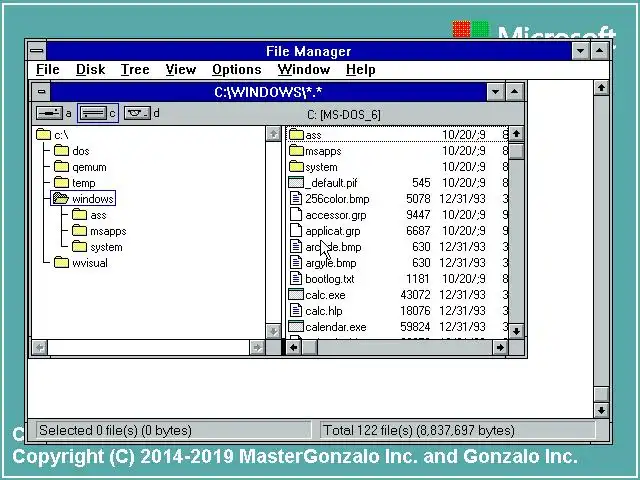Open File Manager control menu box
This screenshot has width=640, height=480.
tap(37, 51)
